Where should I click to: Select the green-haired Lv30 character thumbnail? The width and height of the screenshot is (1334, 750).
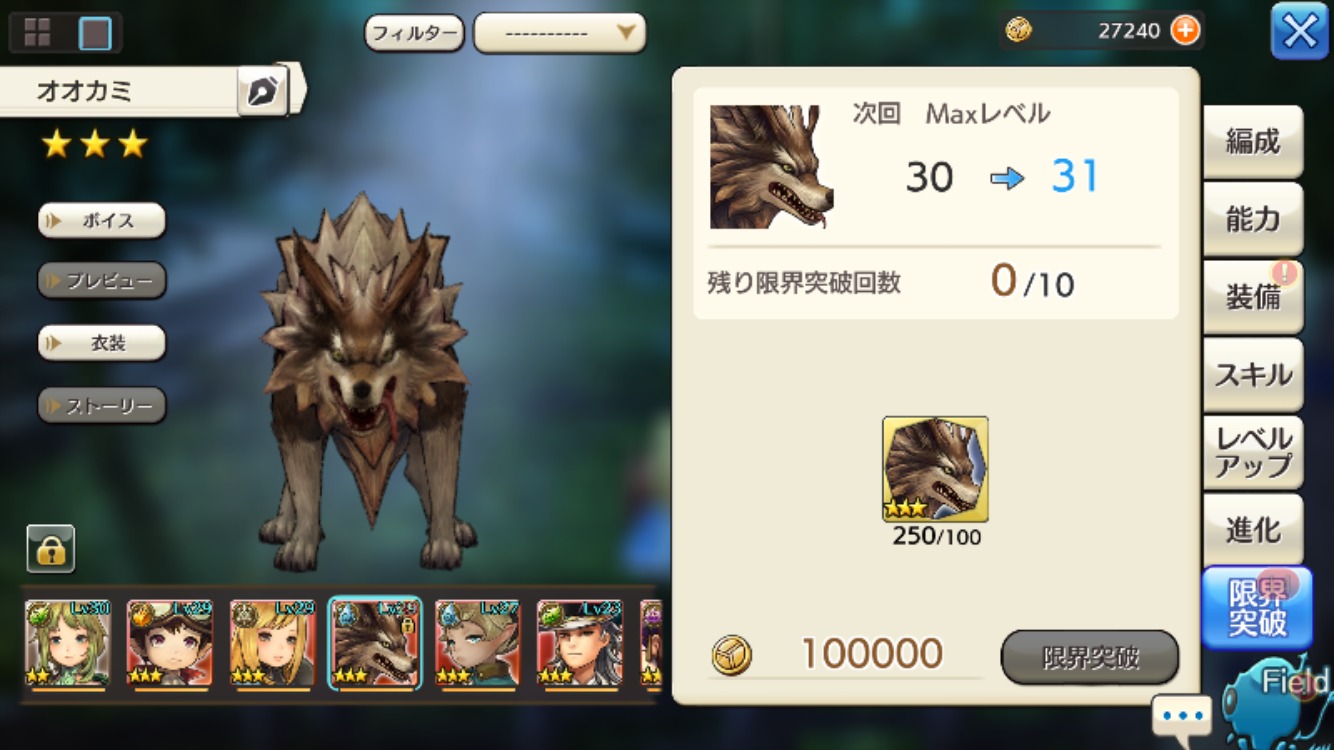(x=67, y=644)
